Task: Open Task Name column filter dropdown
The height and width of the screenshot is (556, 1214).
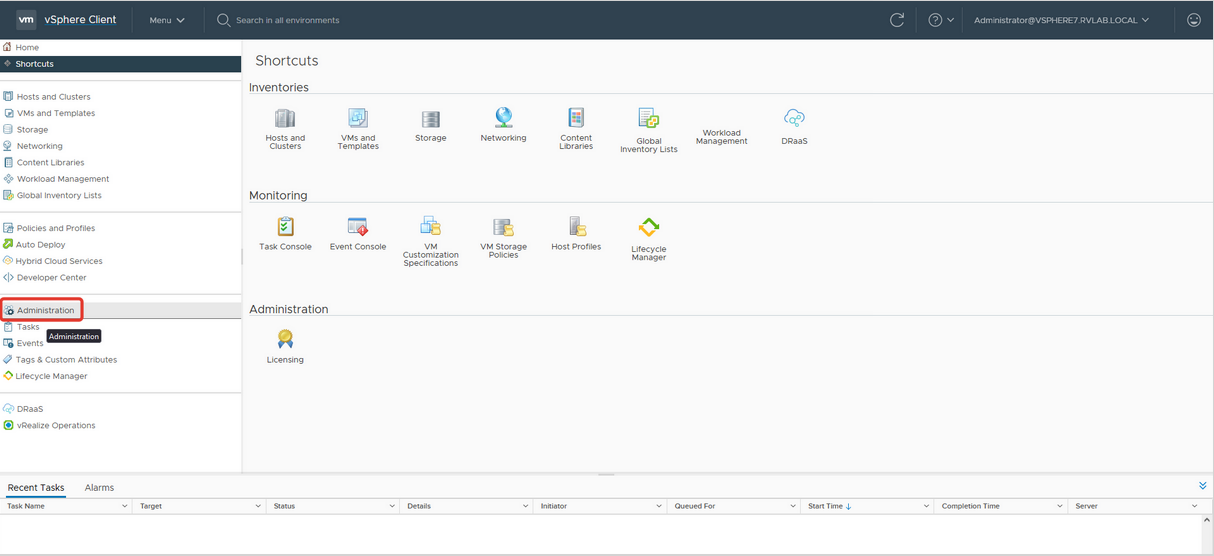Action: coord(125,506)
